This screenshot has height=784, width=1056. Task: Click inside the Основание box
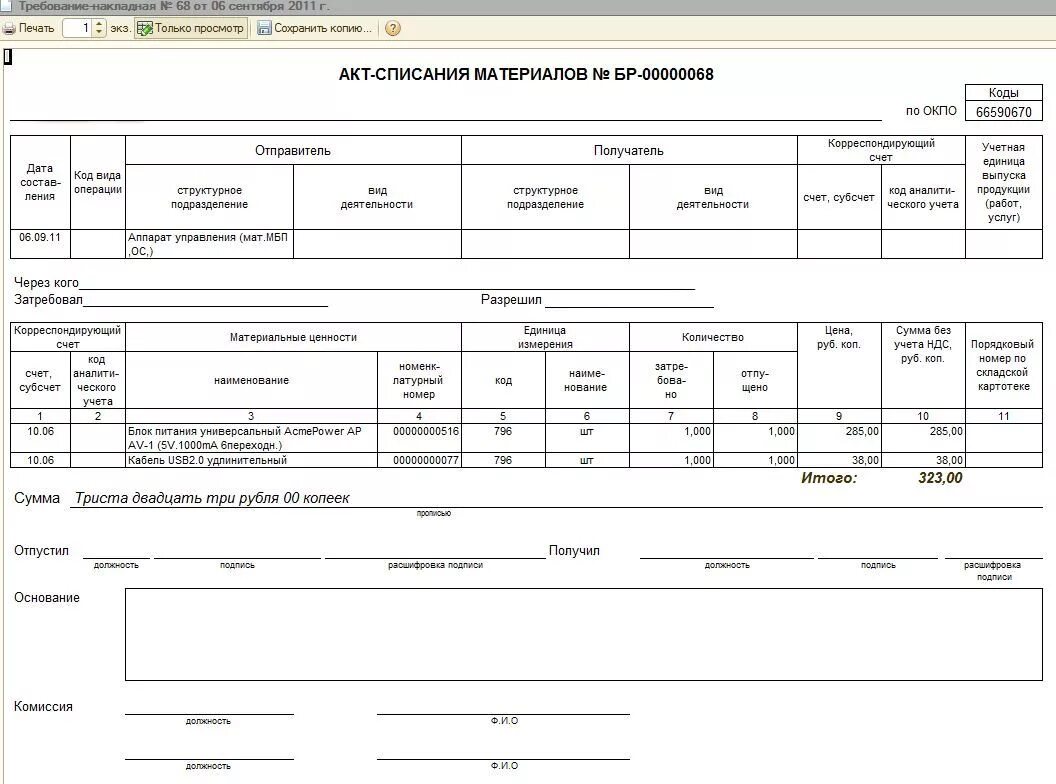[x=583, y=634]
